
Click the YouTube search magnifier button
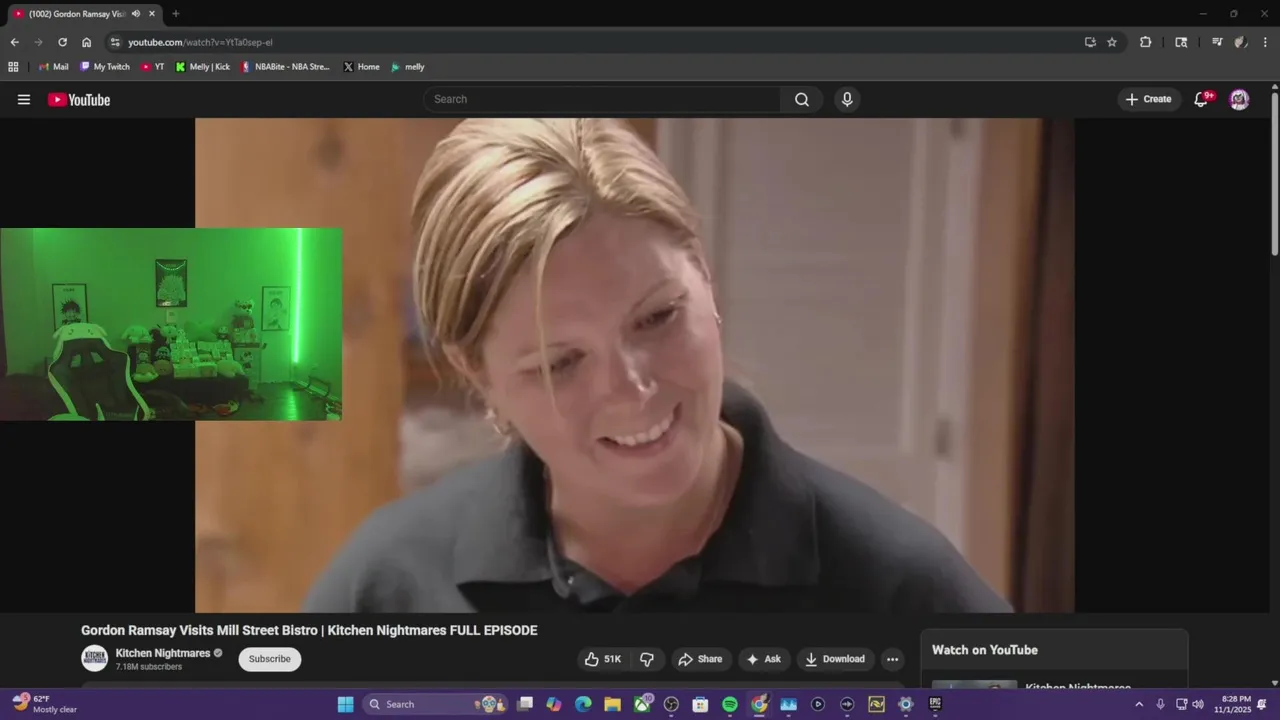click(x=802, y=99)
